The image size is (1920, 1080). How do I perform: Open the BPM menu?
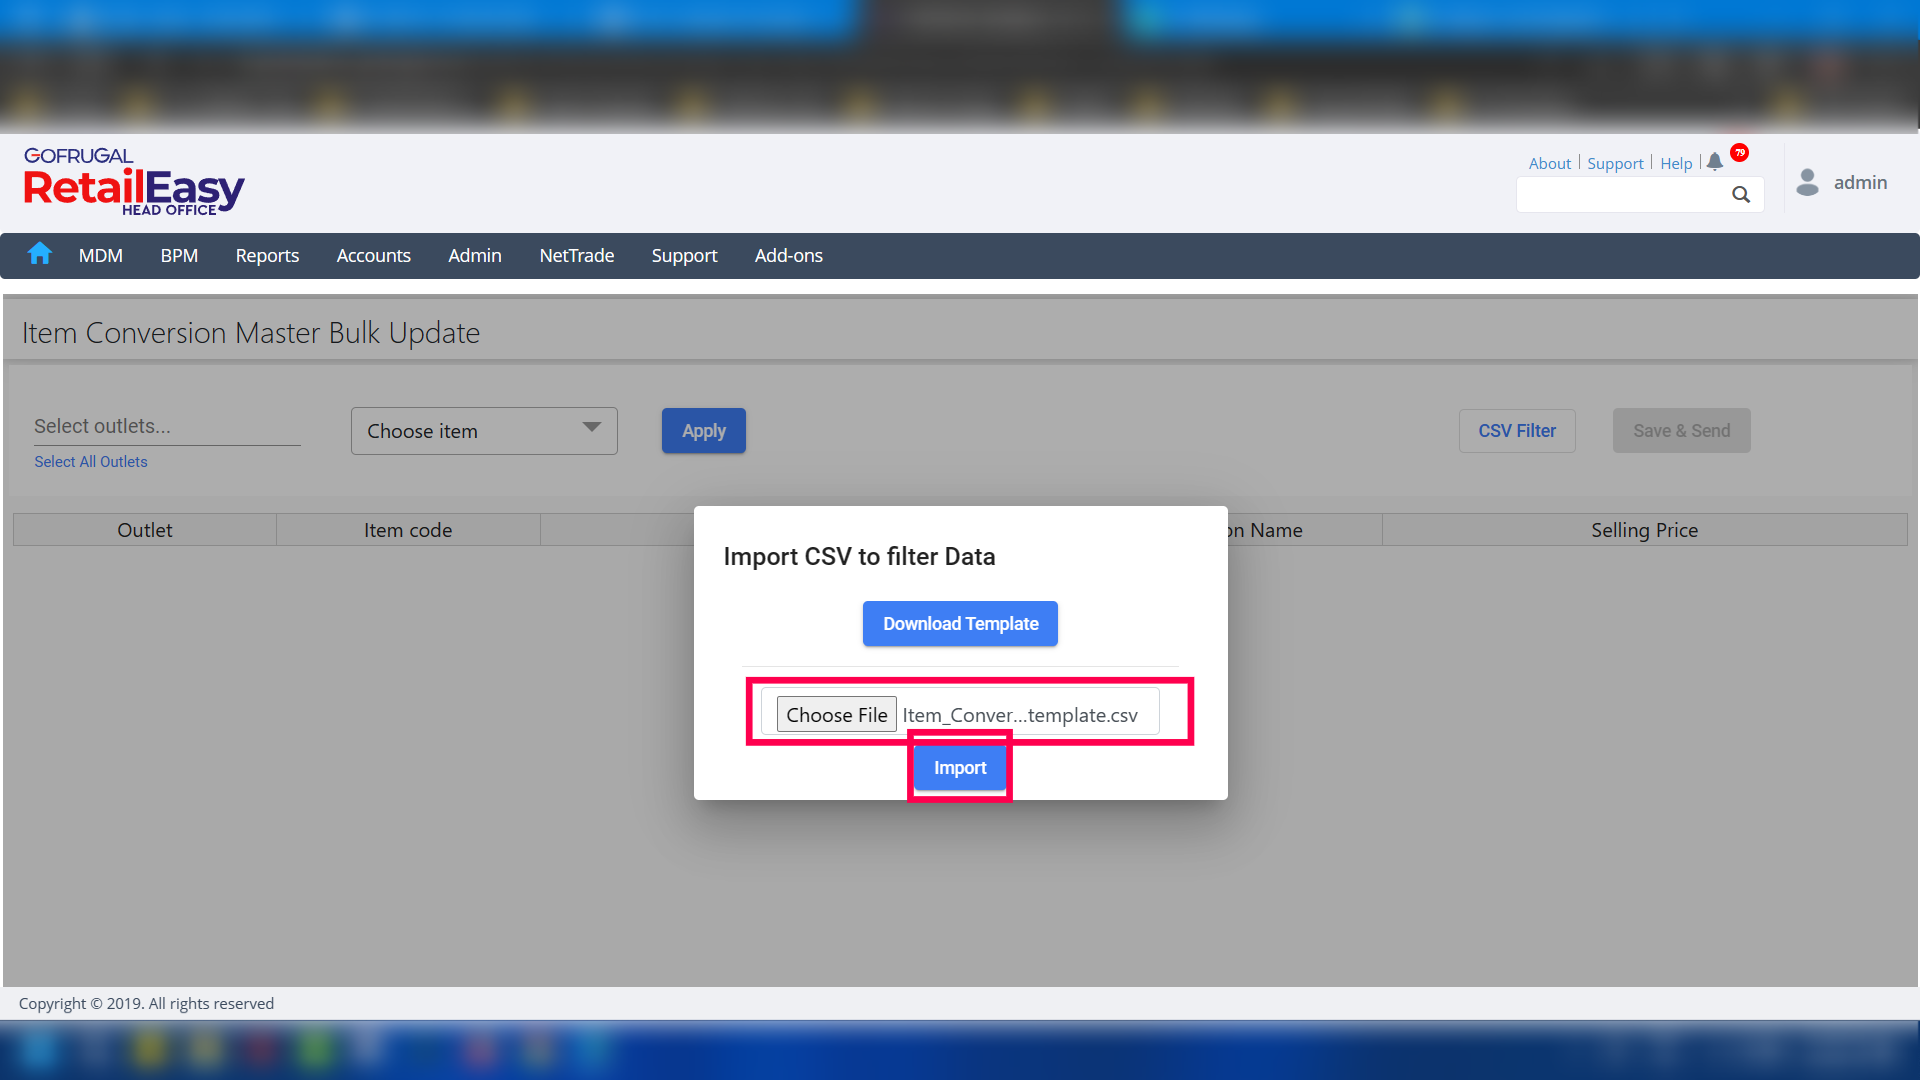coord(179,256)
